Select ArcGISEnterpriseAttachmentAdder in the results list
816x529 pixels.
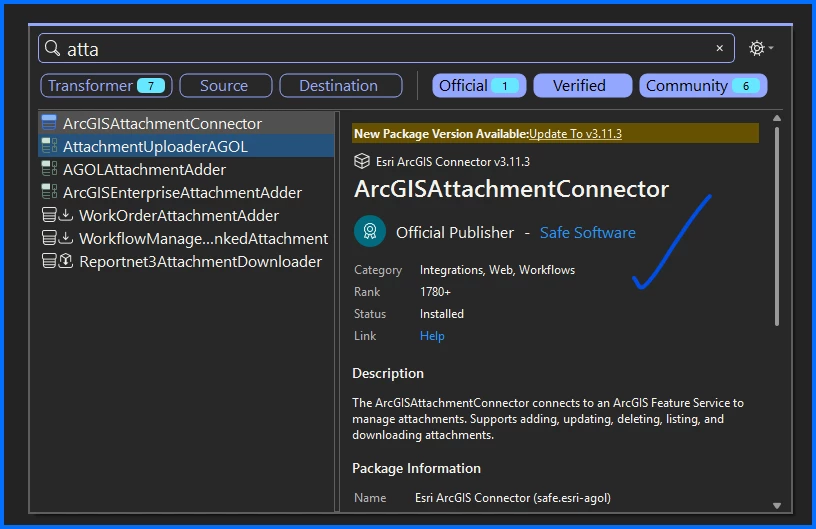click(186, 192)
